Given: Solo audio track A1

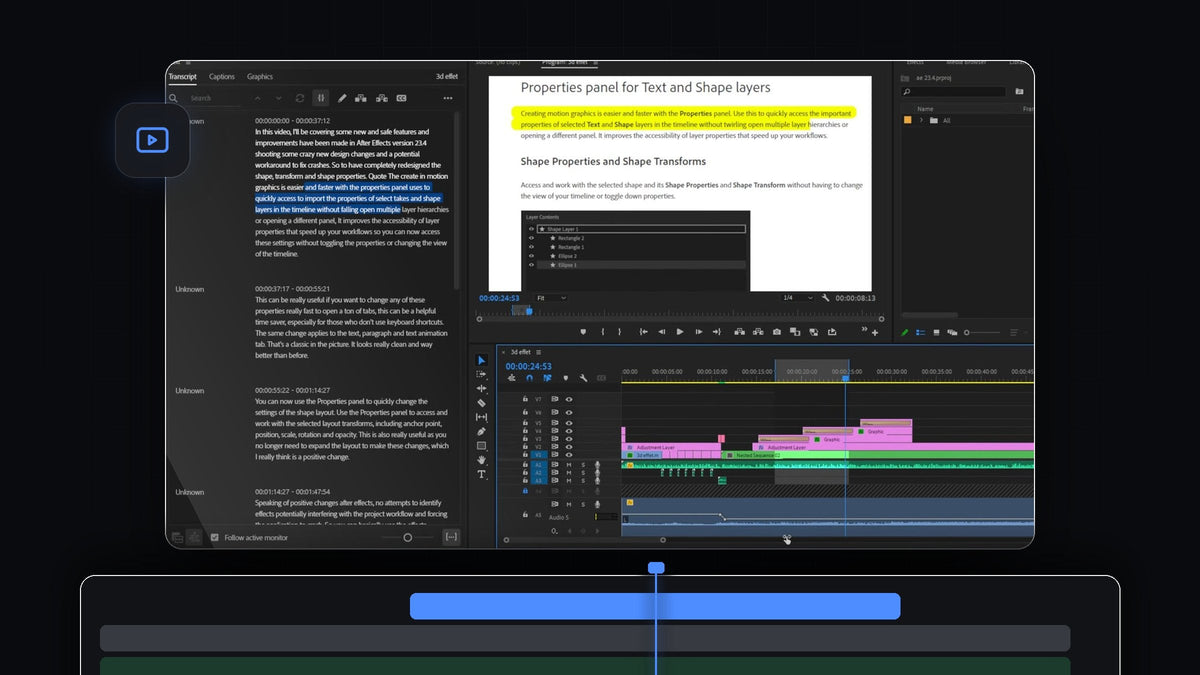Looking at the screenshot, I should coord(583,465).
